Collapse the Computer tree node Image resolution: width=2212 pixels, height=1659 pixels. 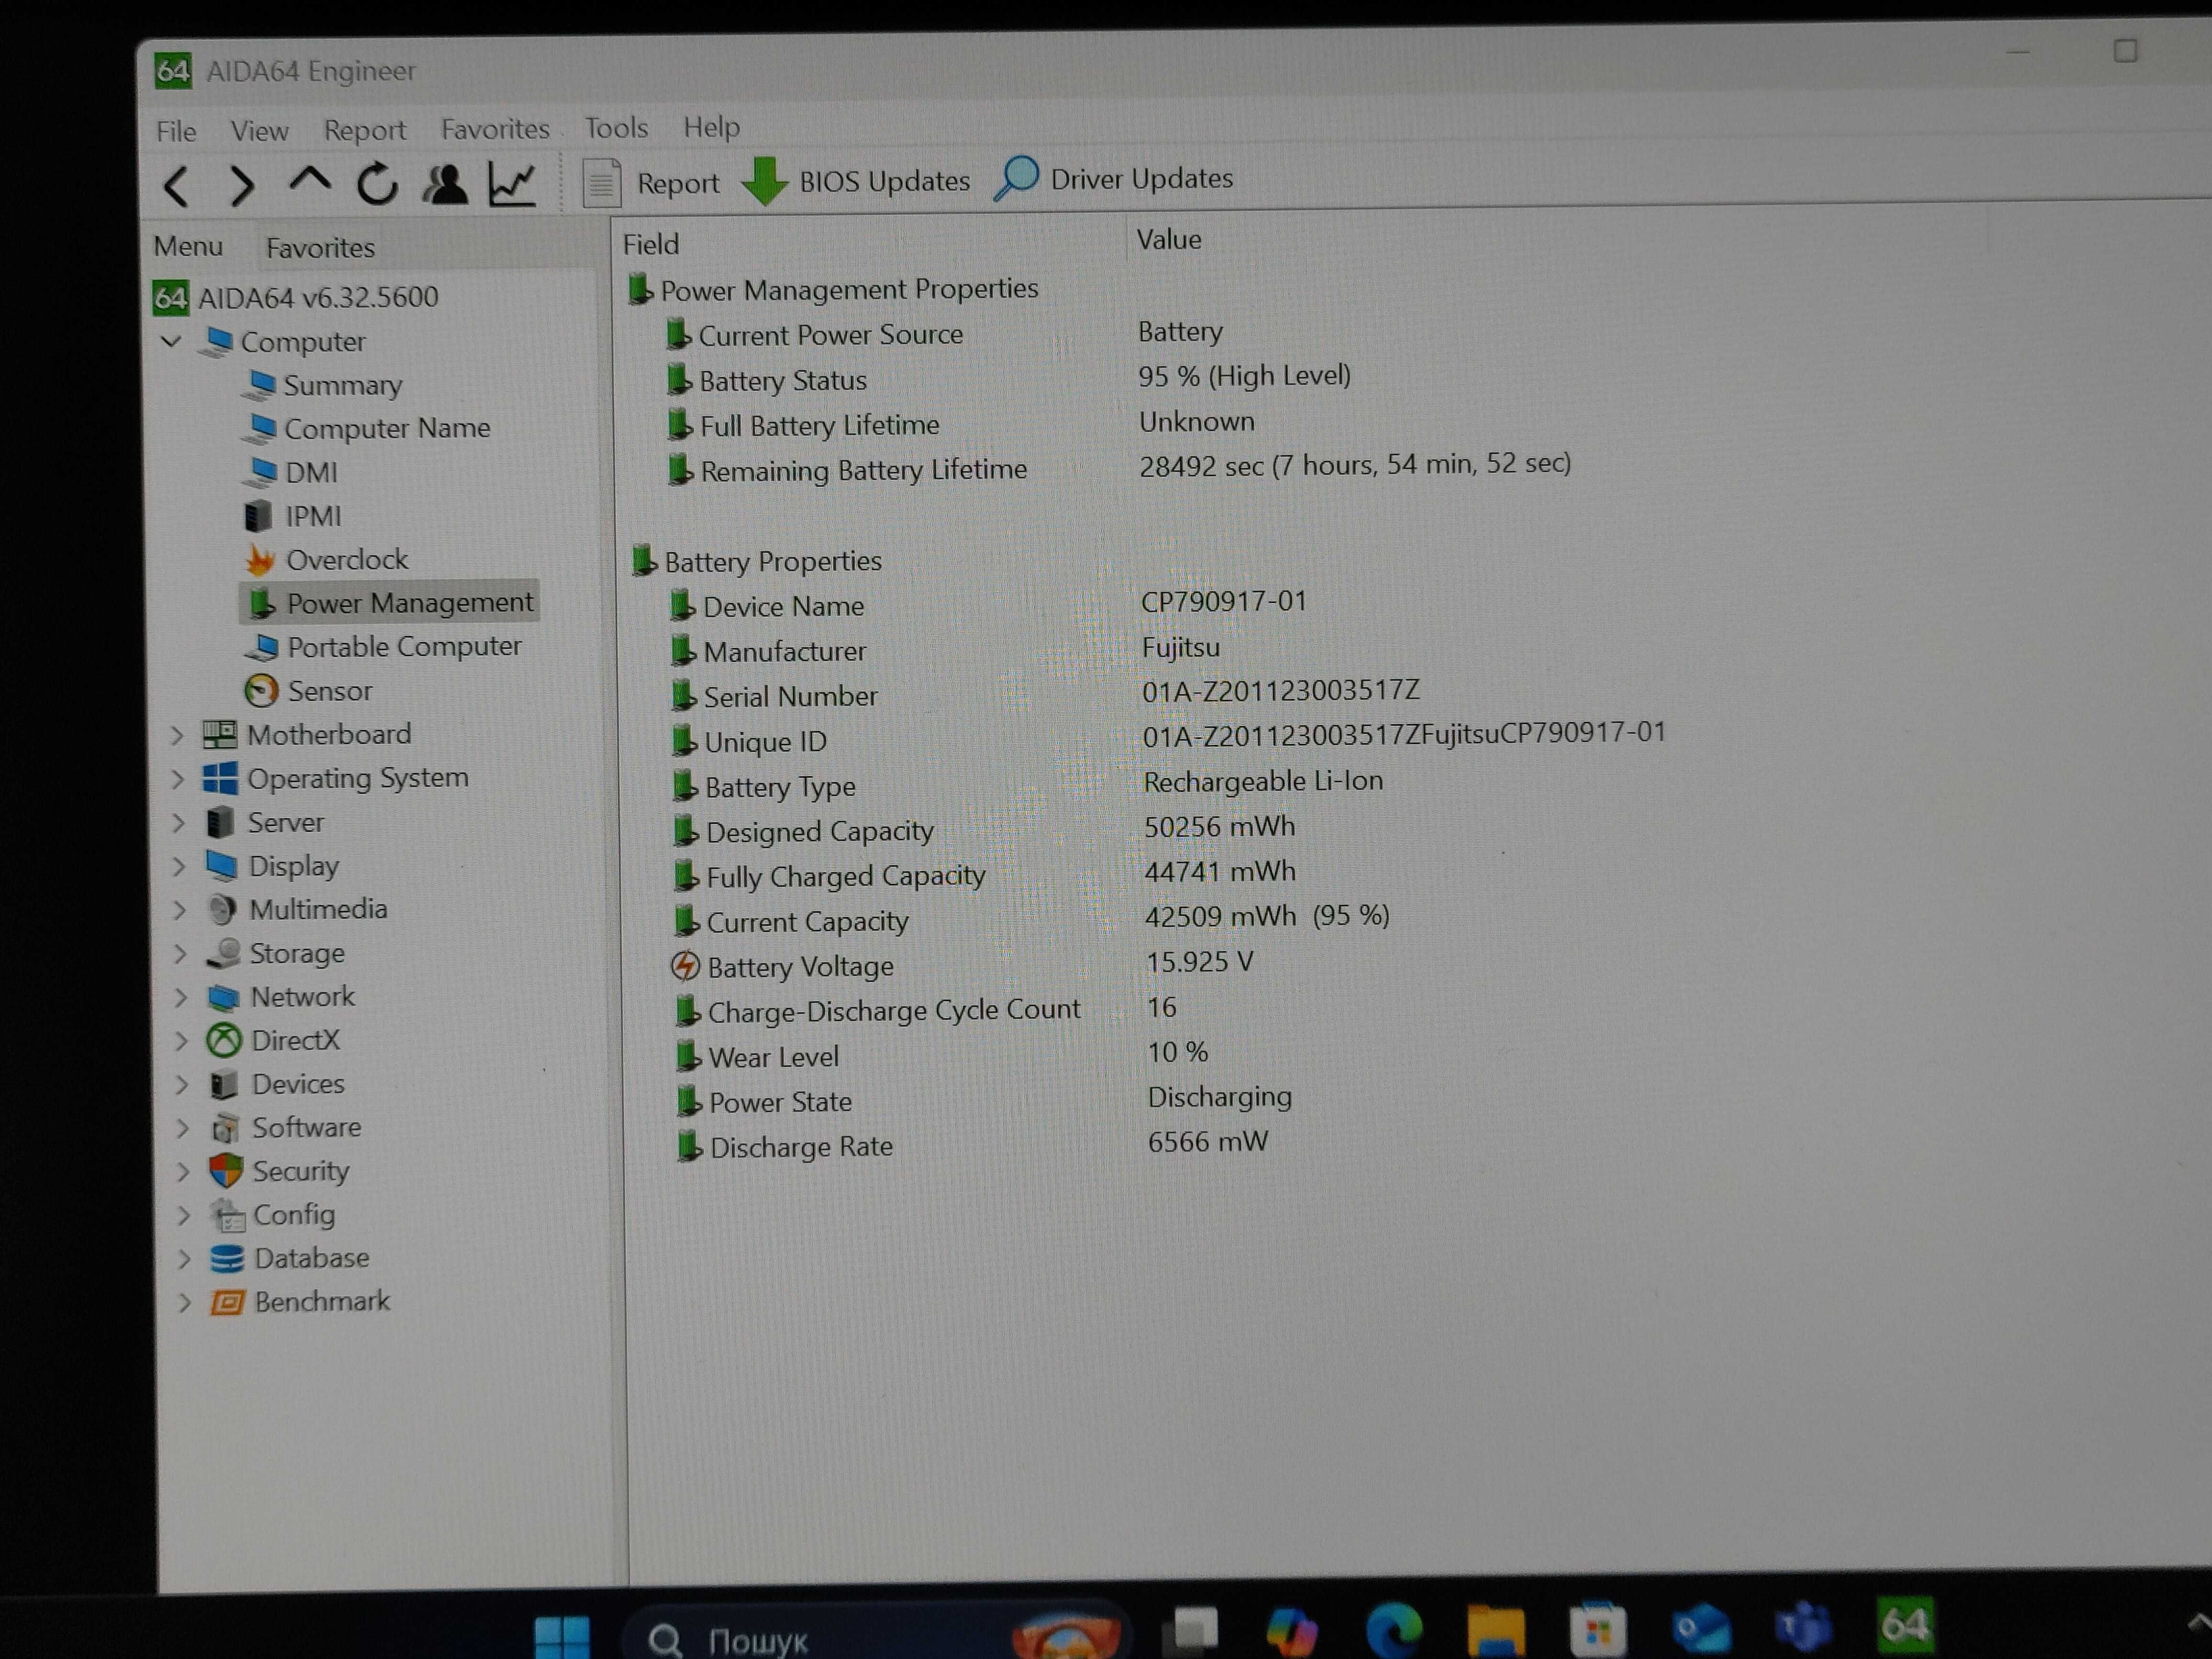tap(171, 341)
